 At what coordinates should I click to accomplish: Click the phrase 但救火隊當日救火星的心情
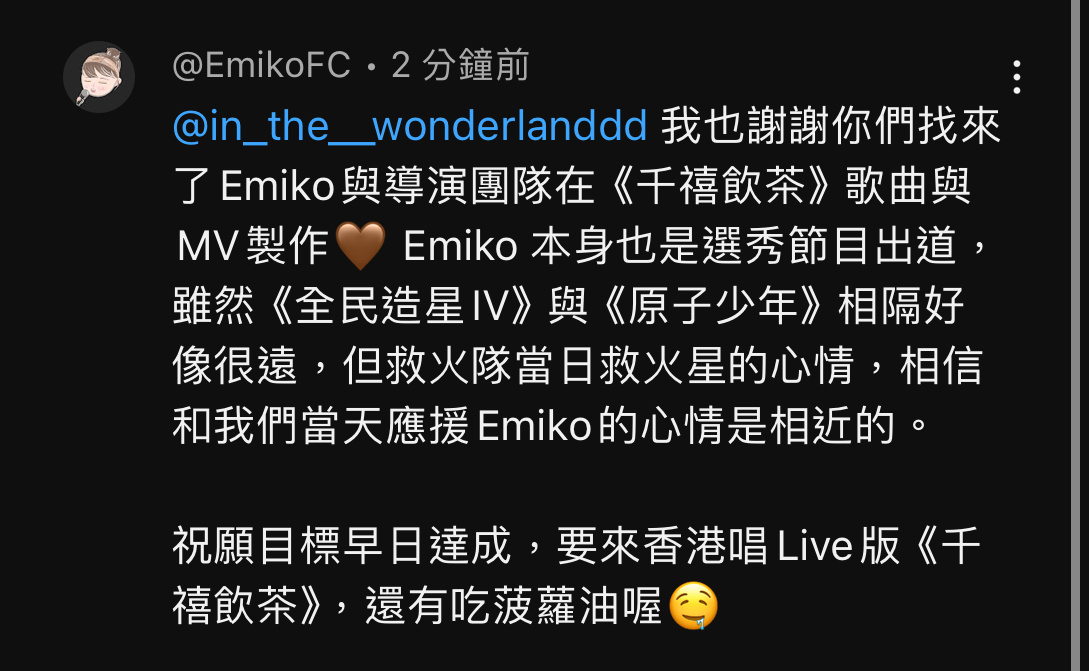(599, 365)
